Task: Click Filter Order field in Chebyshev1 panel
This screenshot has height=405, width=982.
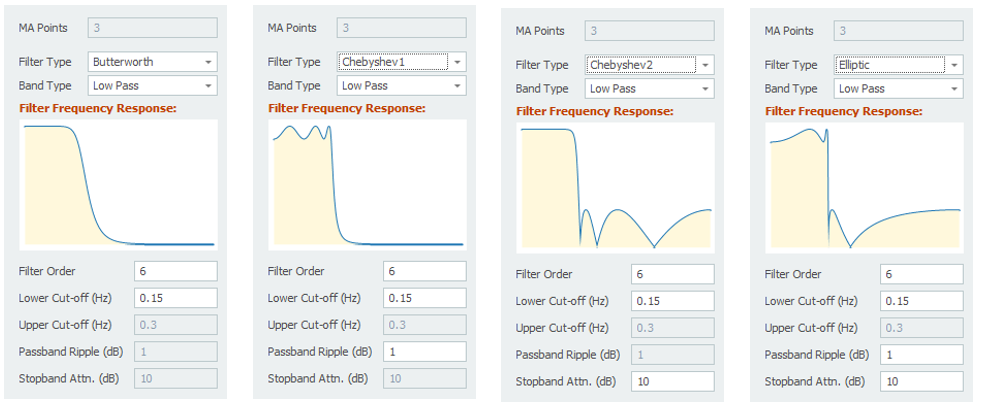Action: click(x=424, y=271)
